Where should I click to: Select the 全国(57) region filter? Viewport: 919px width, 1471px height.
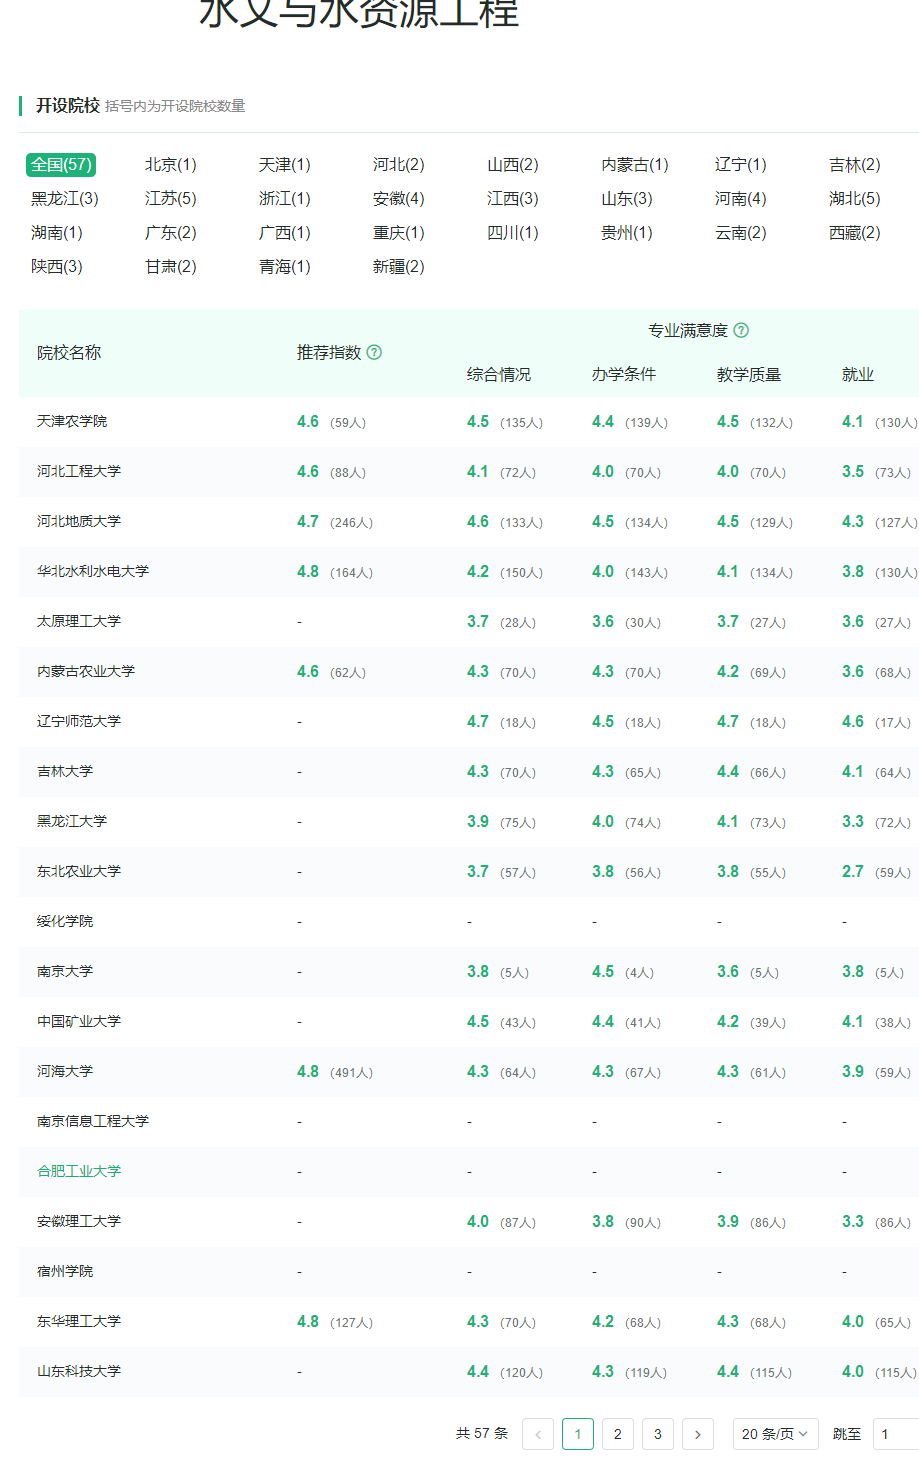point(61,164)
